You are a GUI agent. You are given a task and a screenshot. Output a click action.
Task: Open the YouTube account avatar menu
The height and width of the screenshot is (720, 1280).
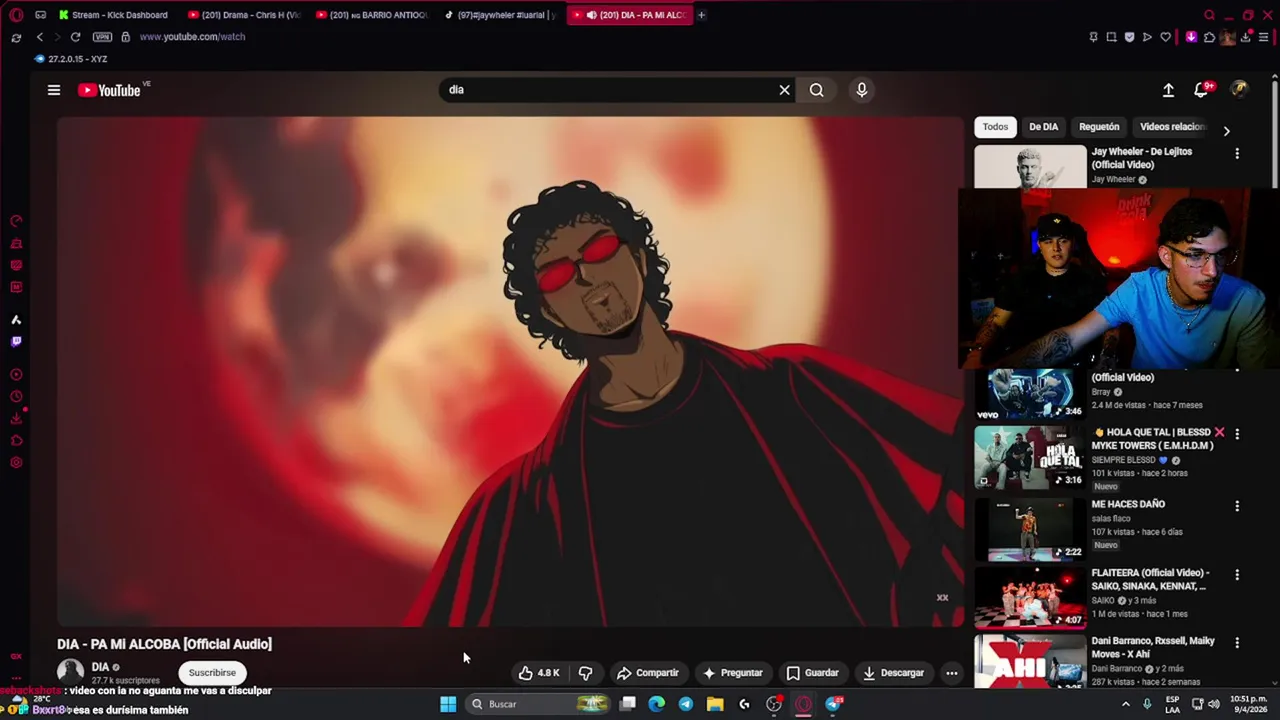(1239, 90)
